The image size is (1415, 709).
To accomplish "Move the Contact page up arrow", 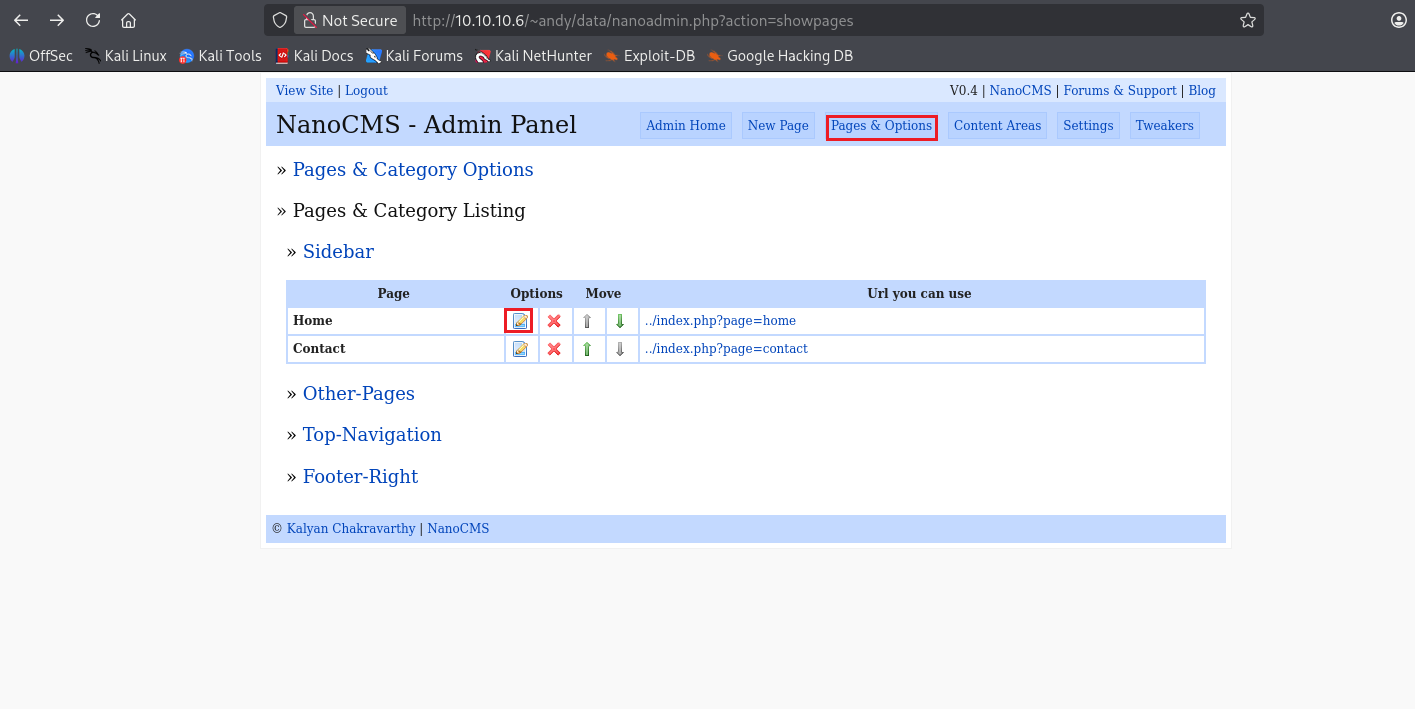I will [587, 349].
